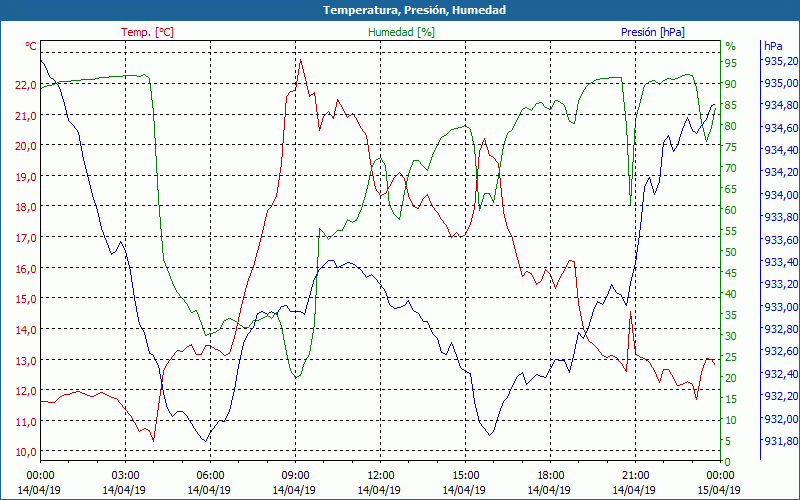The height and width of the screenshot is (500, 800).
Task: Click the '15:00' time axis label
Action: (465, 476)
